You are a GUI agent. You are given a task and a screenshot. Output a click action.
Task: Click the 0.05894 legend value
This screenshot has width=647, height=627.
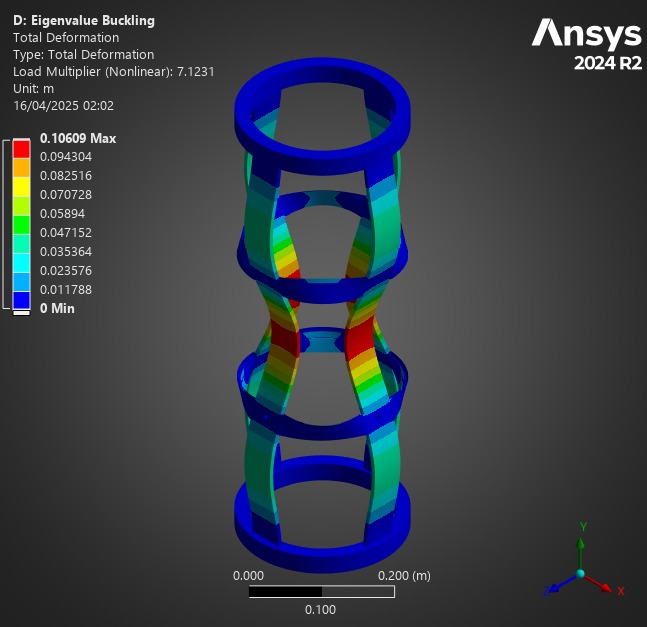(62, 214)
